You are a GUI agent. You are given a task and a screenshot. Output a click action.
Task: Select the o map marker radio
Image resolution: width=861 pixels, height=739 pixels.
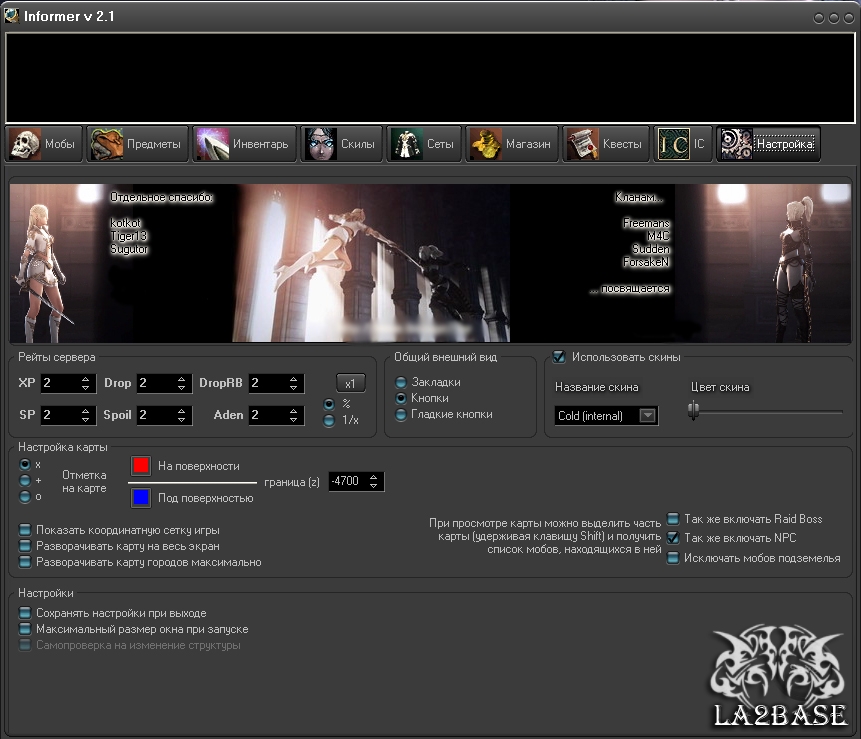pyautogui.click(x=25, y=497)
